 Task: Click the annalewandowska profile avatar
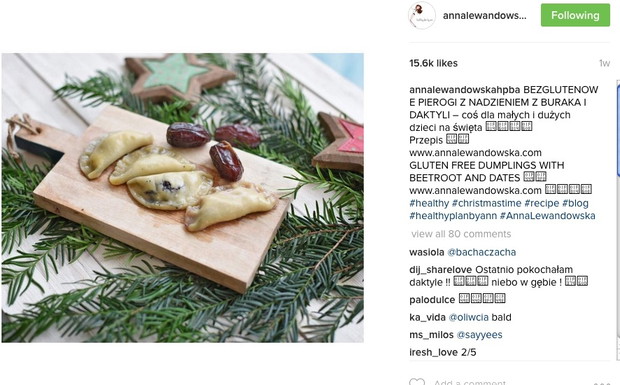(x=422, y=15)
